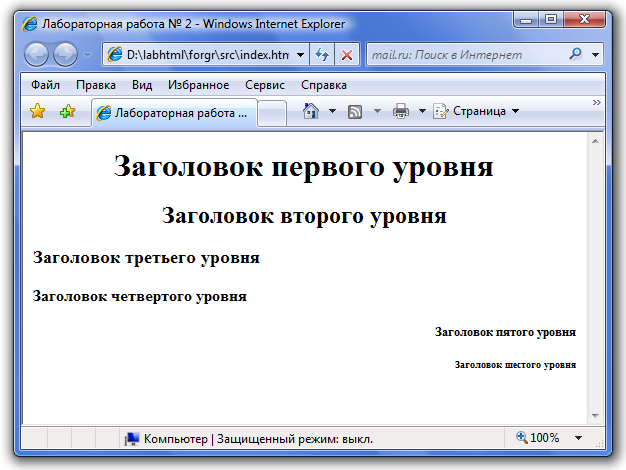Click the Компьютер zone icon in status bar
The image size is (626, 470).
pos(132,439)
